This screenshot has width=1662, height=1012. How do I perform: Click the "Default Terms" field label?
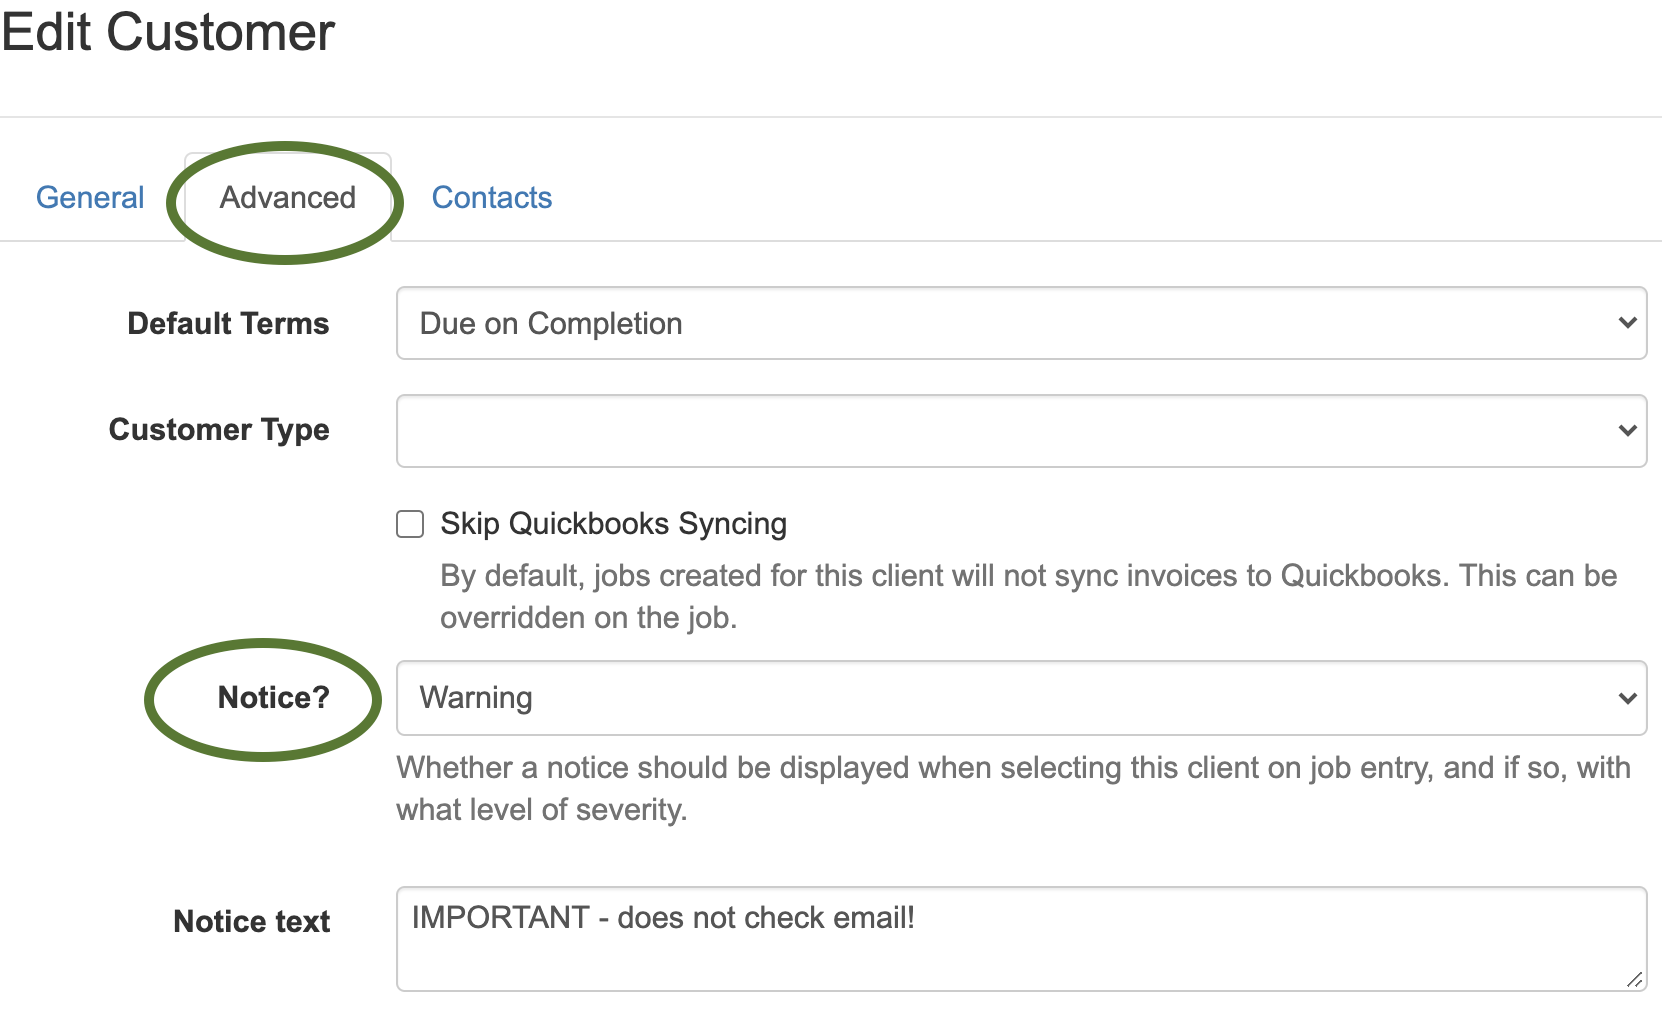click(228, 323)
